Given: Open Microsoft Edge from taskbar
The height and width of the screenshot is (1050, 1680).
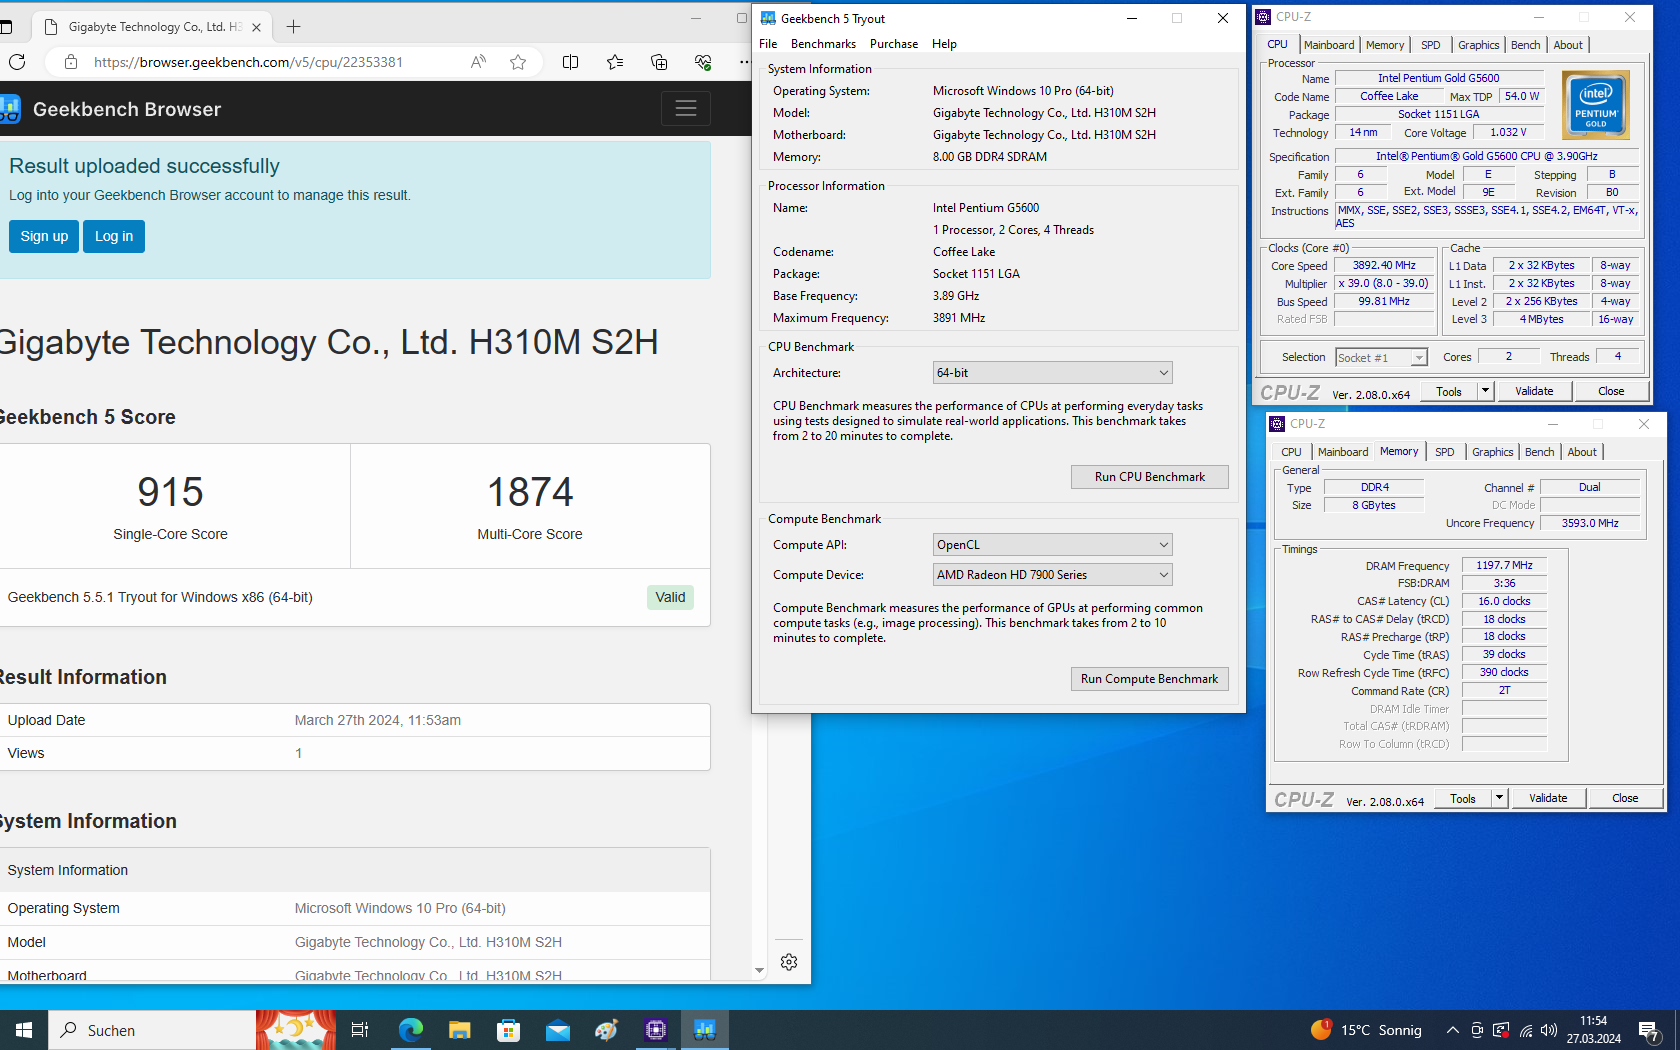Looking at the screenshot, I should pyautogui.click(x=410, y=1030).
